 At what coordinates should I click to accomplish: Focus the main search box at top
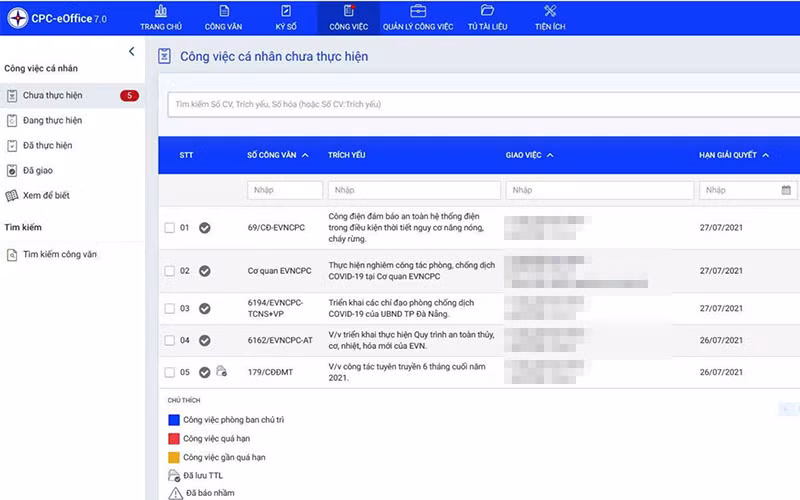pos(480,104)
